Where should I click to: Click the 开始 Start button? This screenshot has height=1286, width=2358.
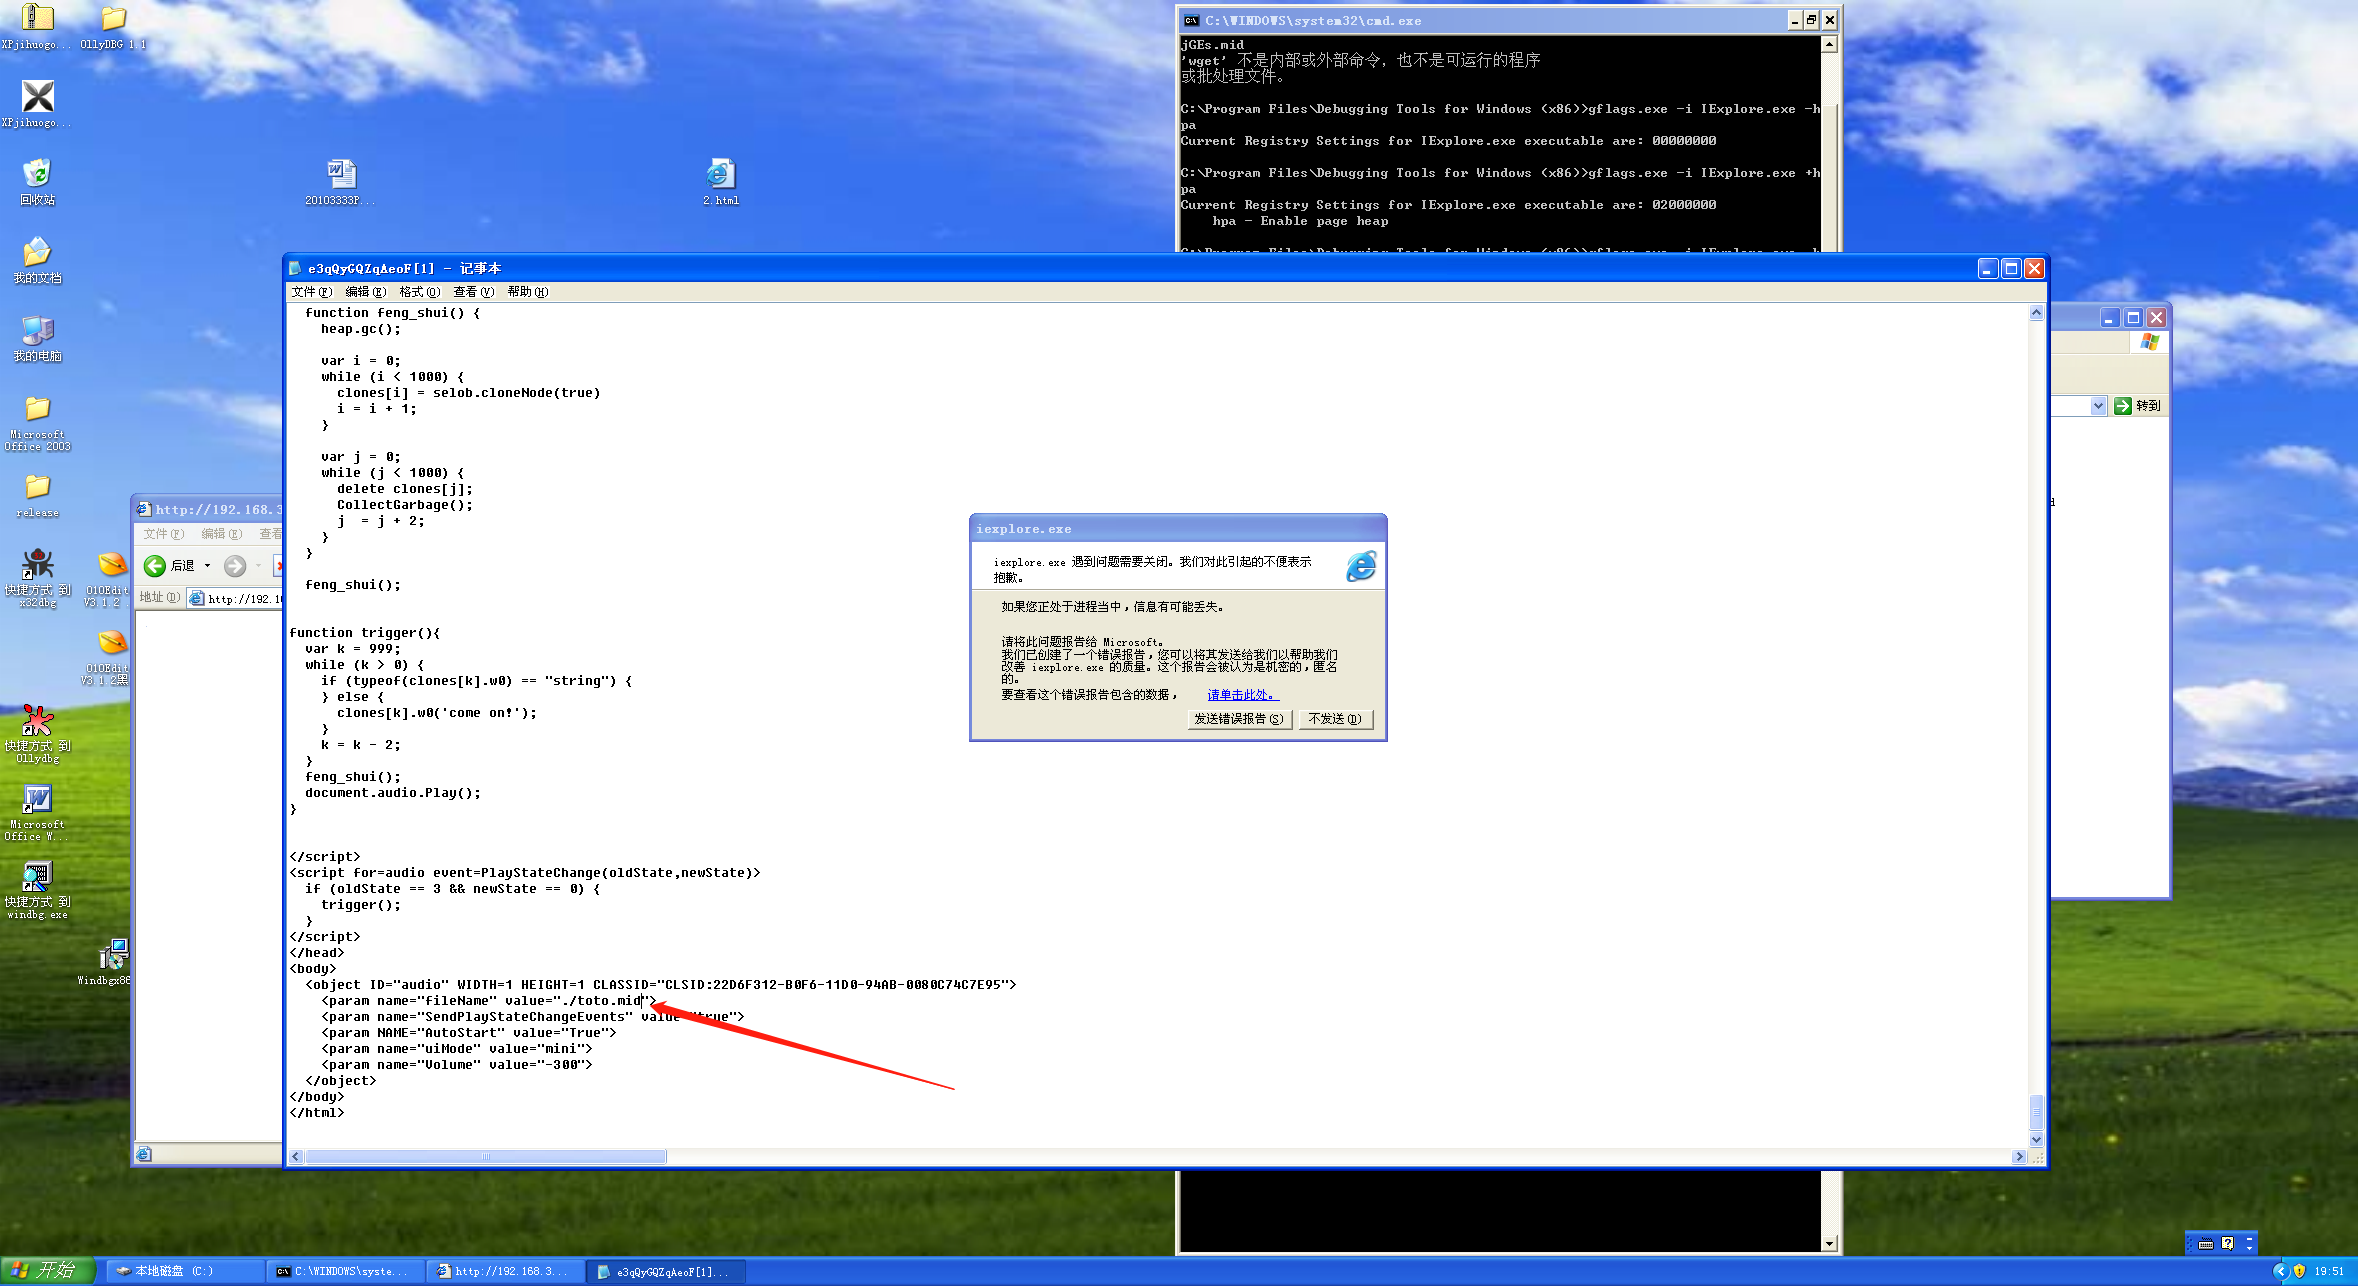(46, 1270)
